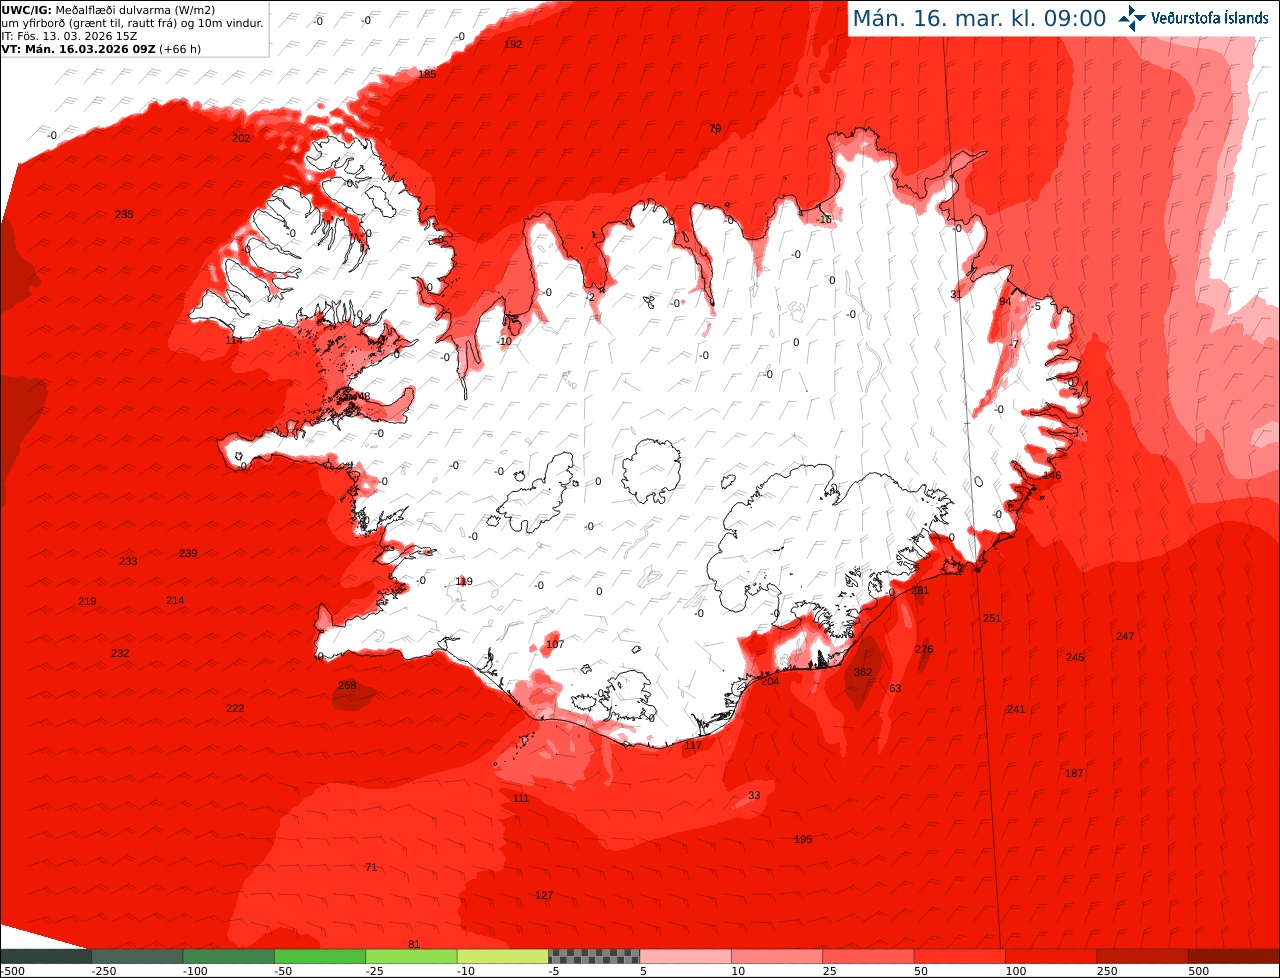Click the 250 legend label
1280x978 pixels.
click(1106, 971)
